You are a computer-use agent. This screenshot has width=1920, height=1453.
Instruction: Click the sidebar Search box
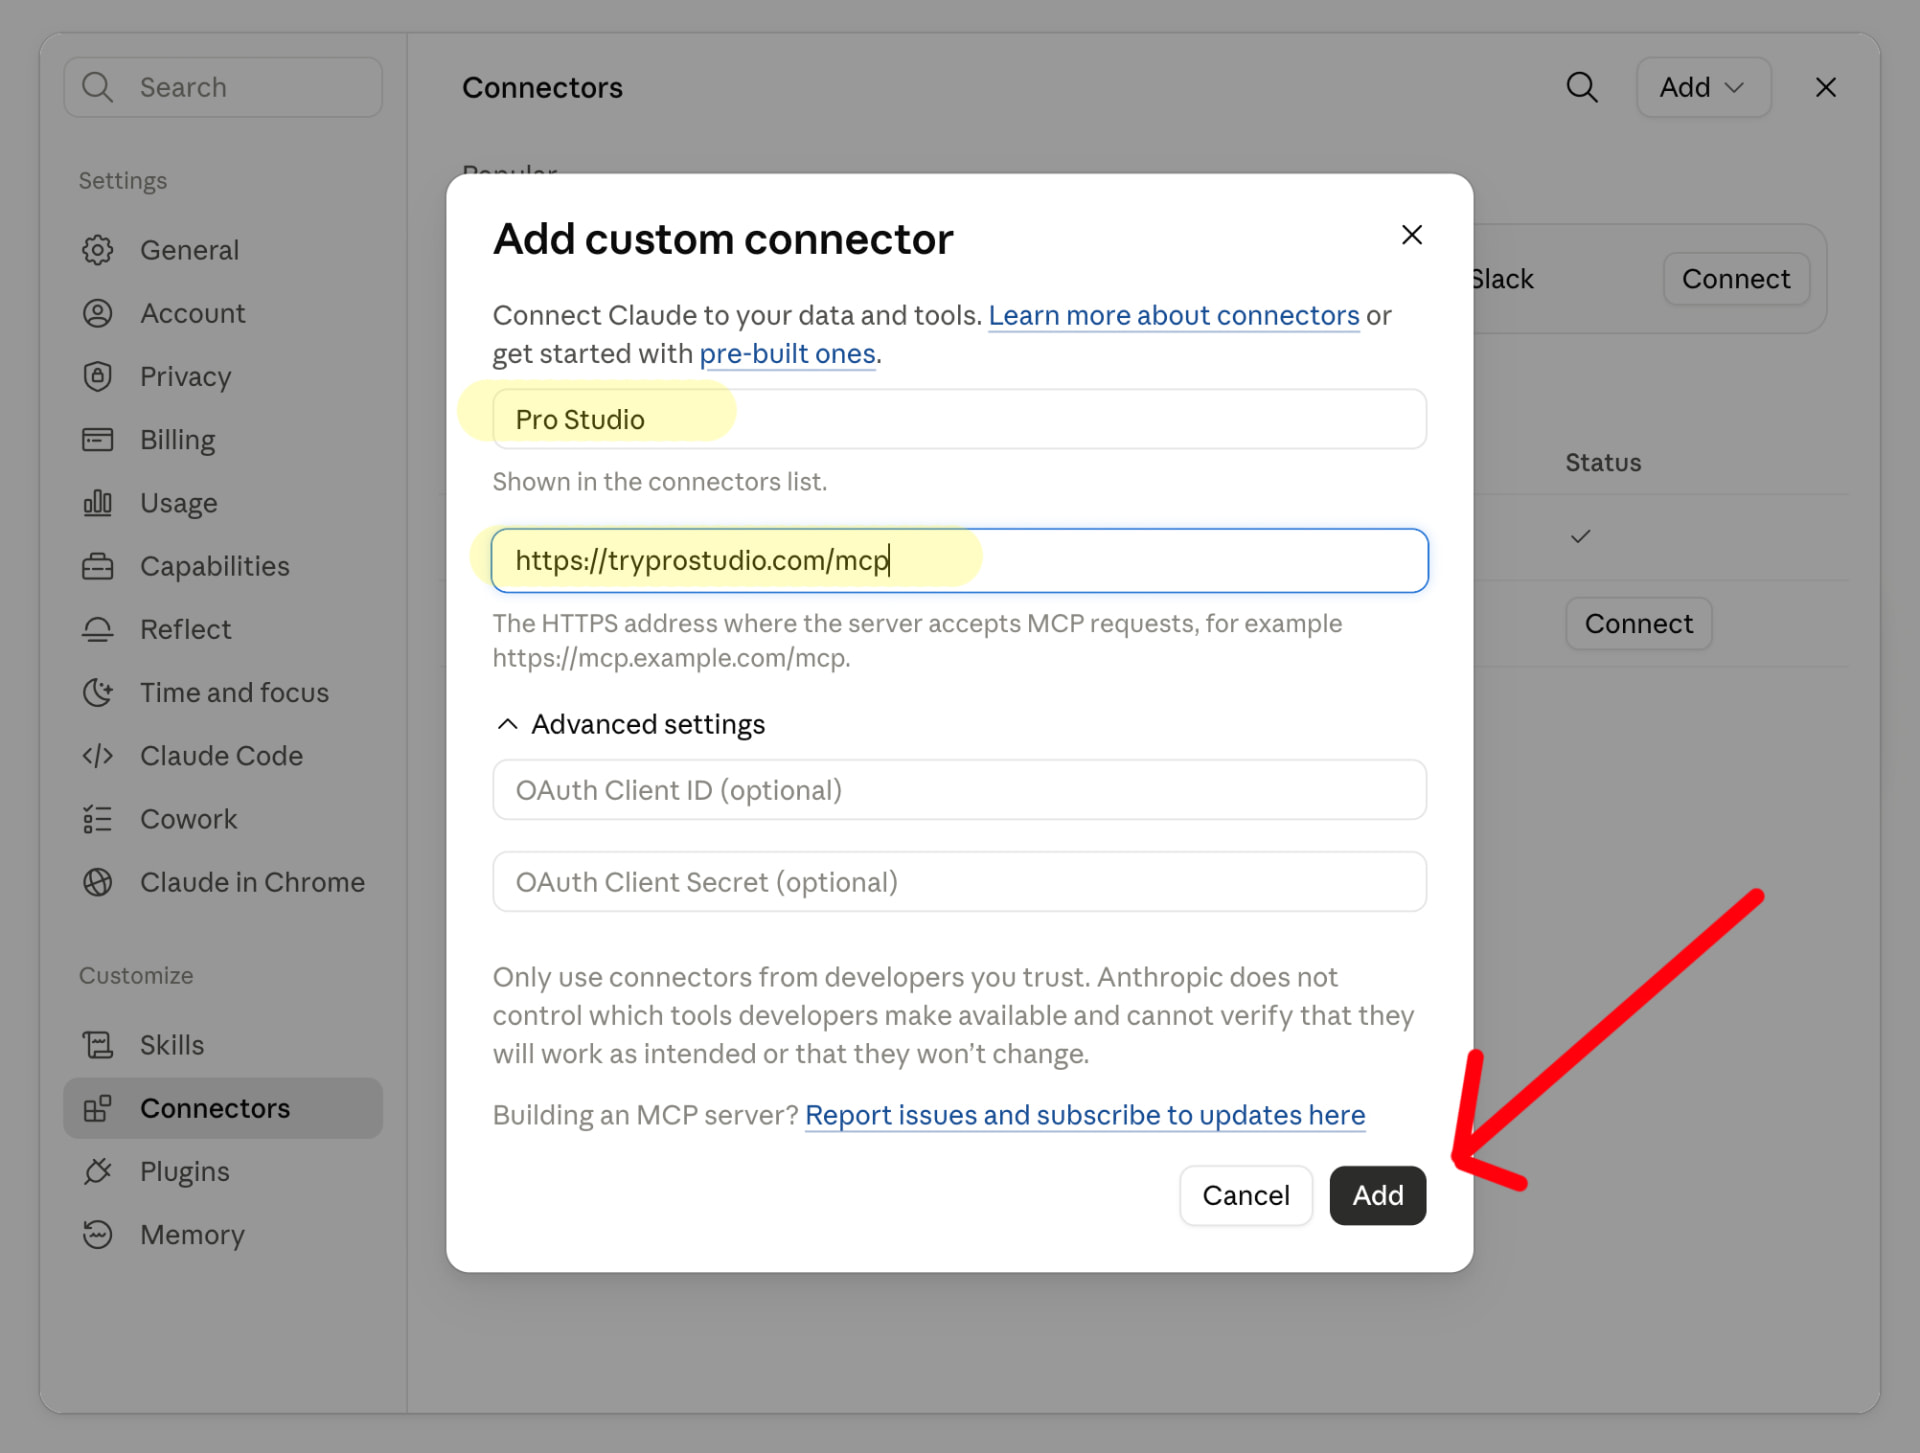pyautogui.click(x=223, y=87)
